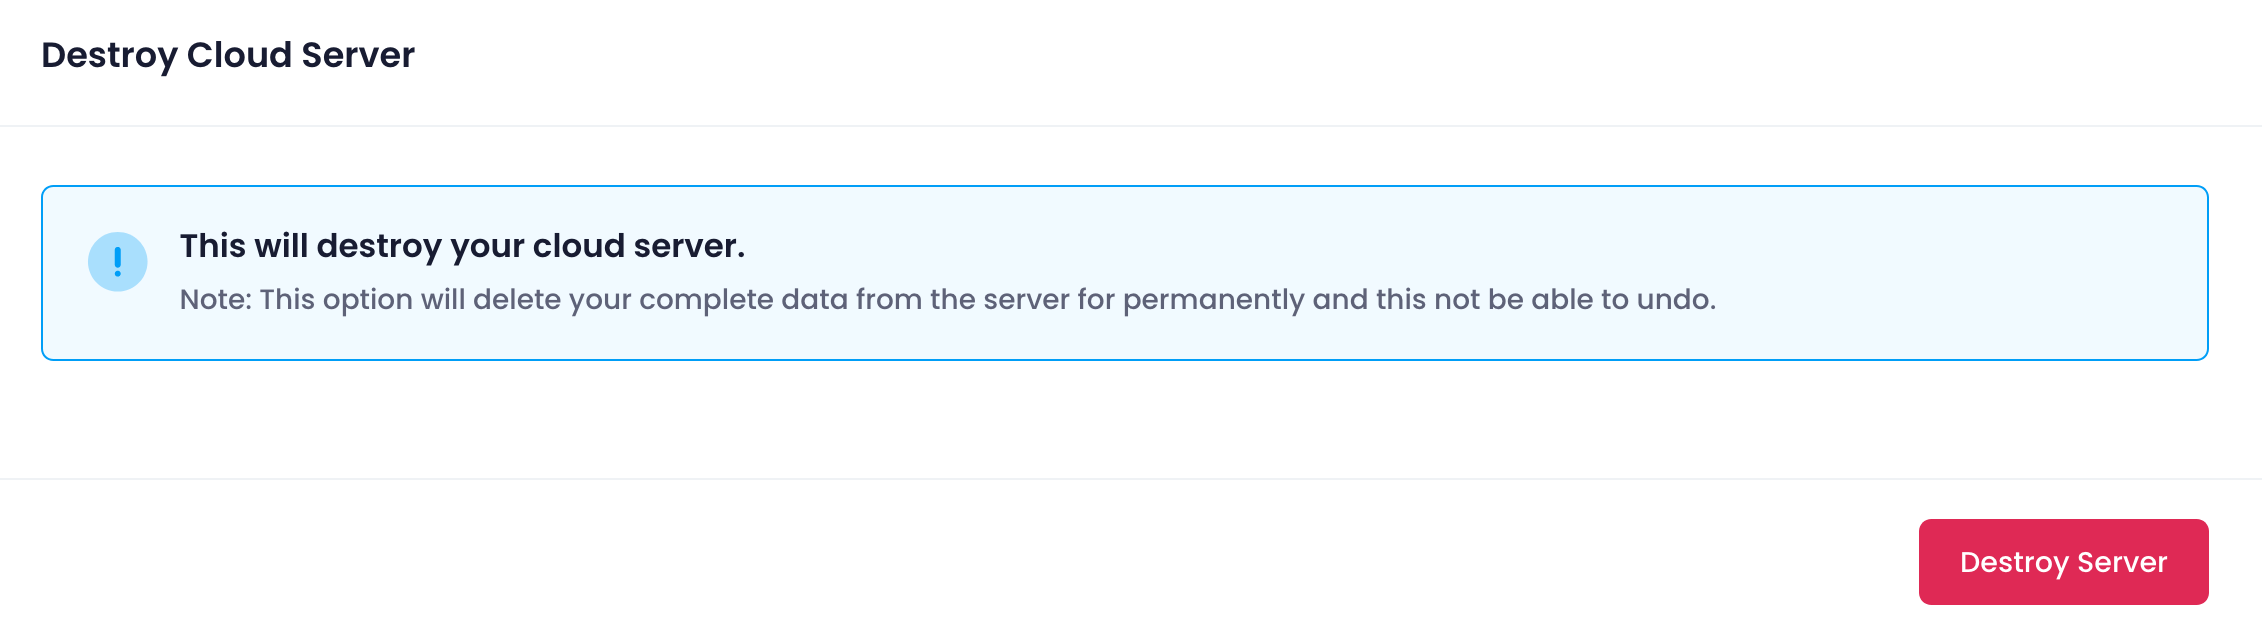Select the bold "This will destroy your cloud server." text
The height and width of the screenshot is (638, 2262).
click(462, 246)
